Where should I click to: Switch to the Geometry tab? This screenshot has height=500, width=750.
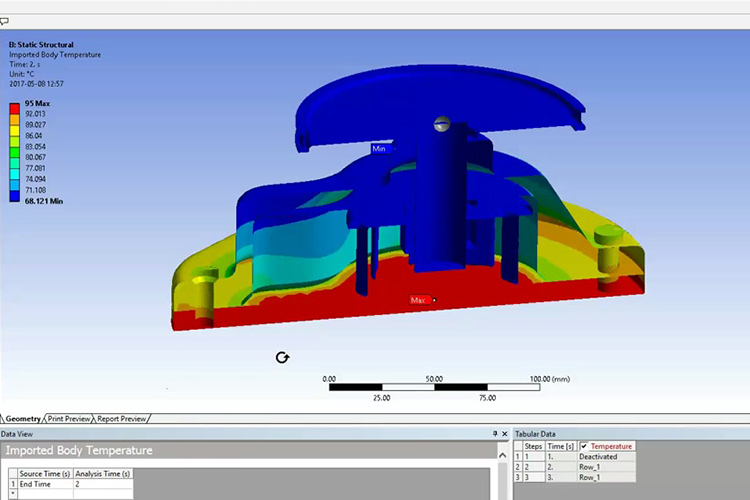[x=22, y=418]
